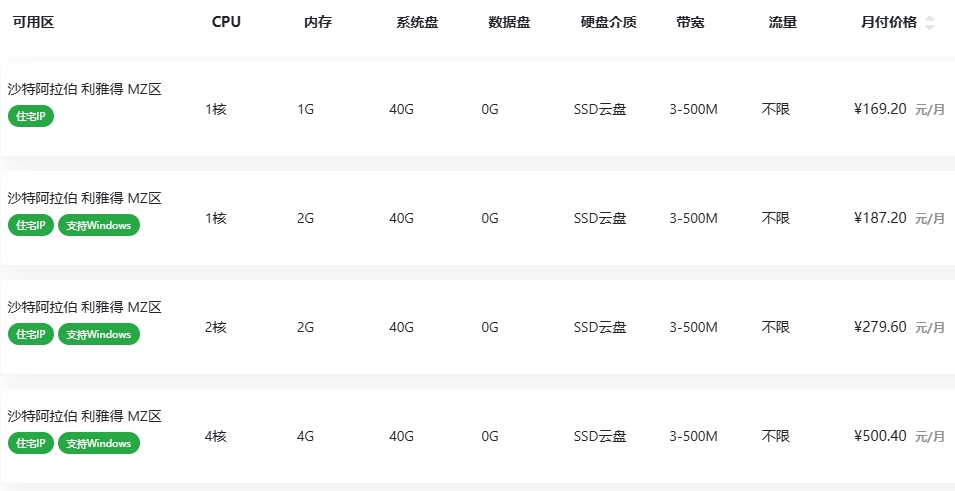Viewport: 955px width, 491px height.
Task: Click the 可用区 column header
Action: (33, 23)
